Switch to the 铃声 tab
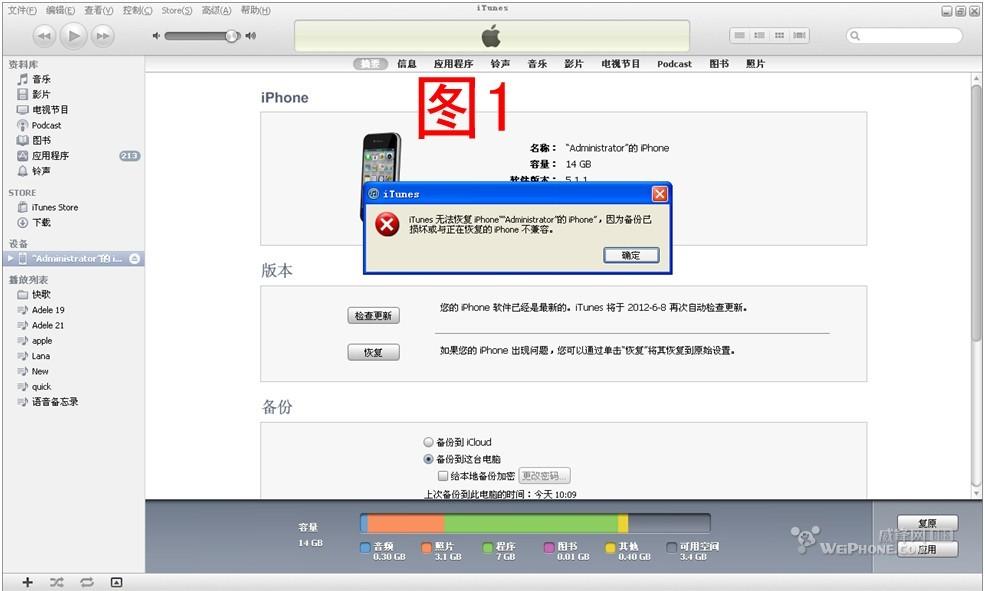 click(500, 64)
